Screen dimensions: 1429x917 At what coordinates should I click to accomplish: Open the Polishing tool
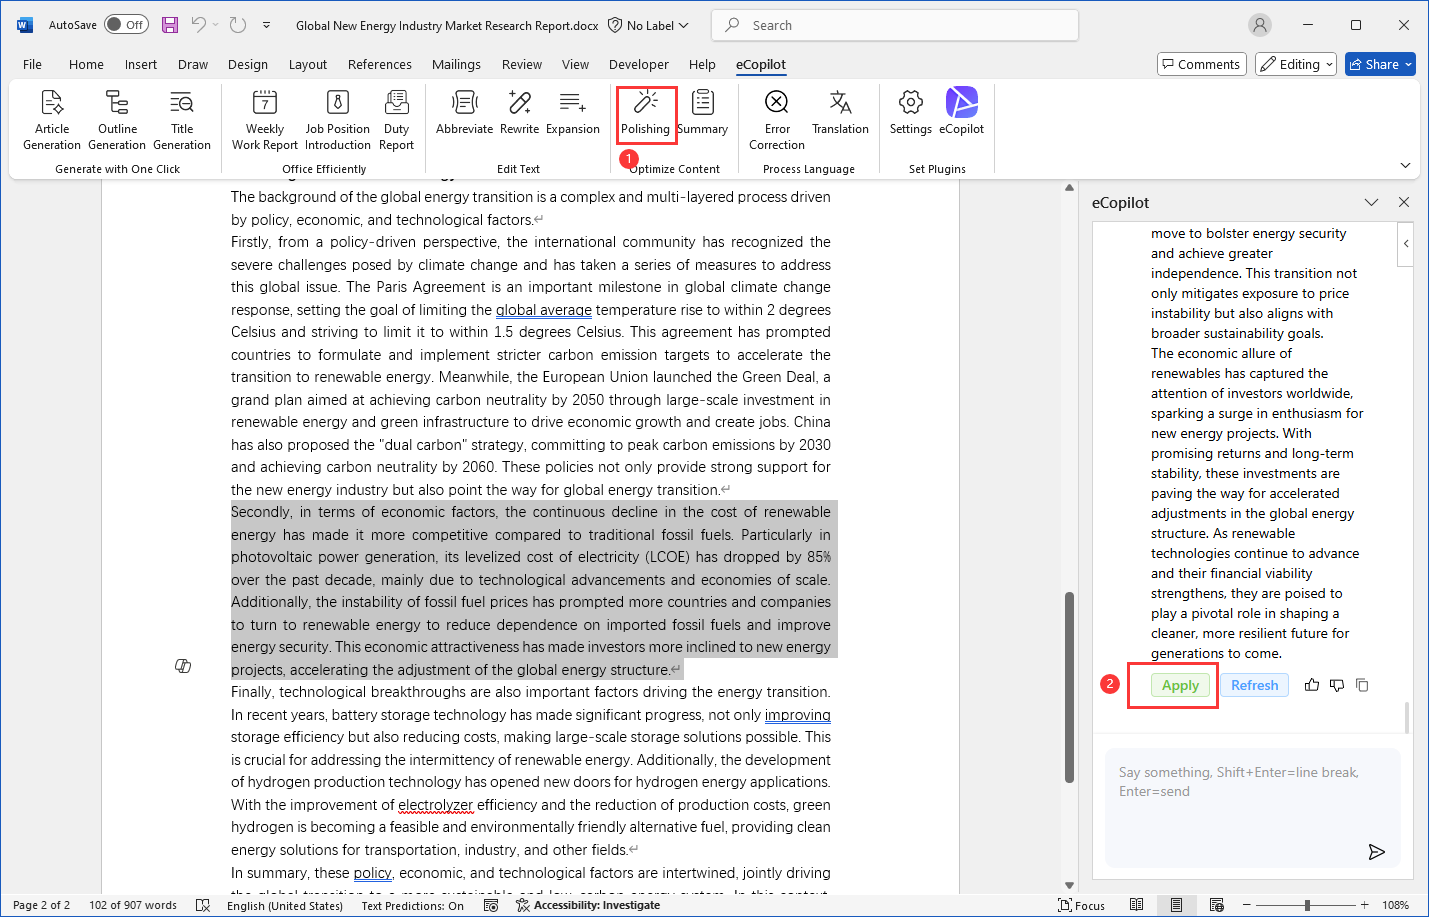(645, 112)
